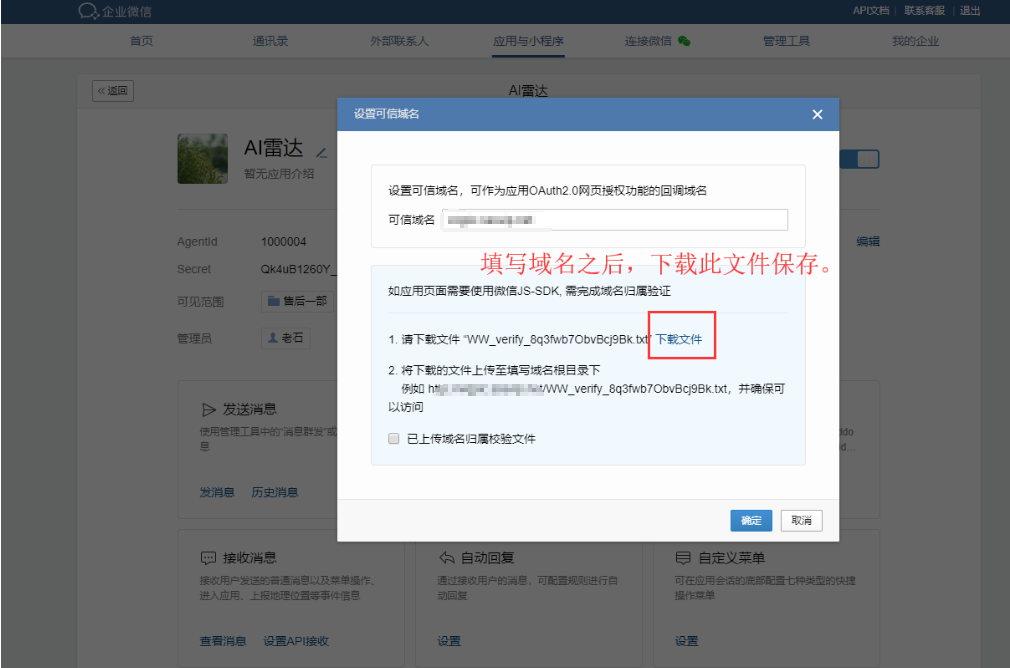Click the person icon beside 老石
This screenshot has width=1010, height=668.
pos(273,338)
